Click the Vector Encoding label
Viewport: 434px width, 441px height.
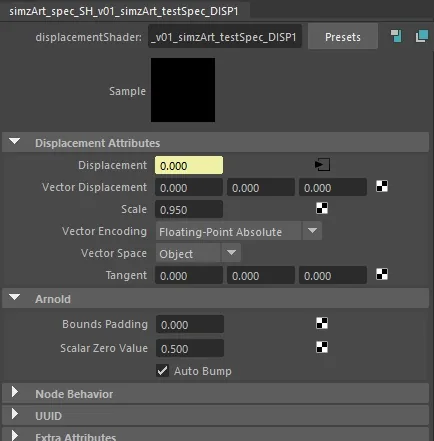pos(104,231)
